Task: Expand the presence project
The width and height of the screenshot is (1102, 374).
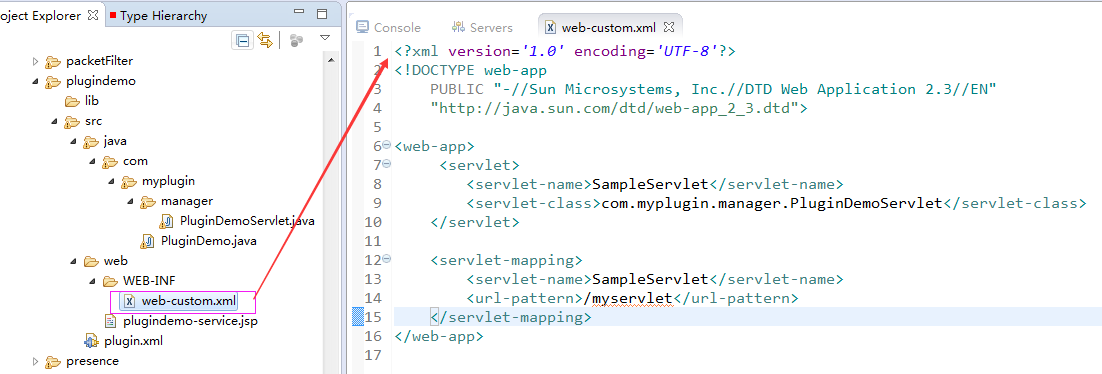Action: coord(35,361)
